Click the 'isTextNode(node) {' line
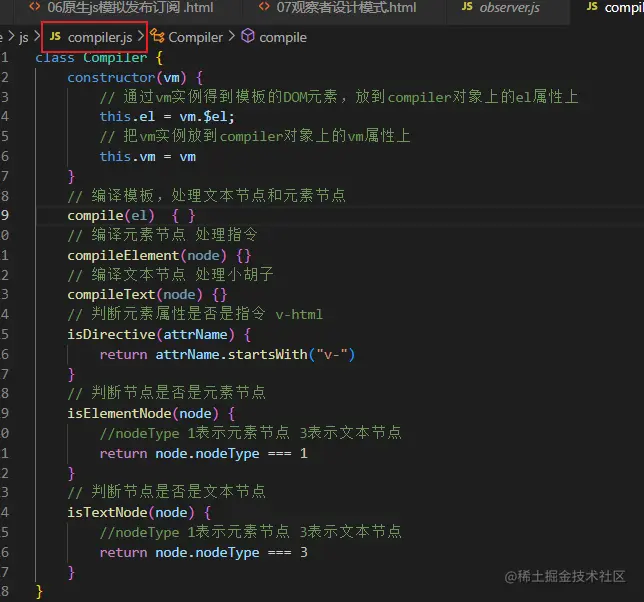 tap(139, 512)
